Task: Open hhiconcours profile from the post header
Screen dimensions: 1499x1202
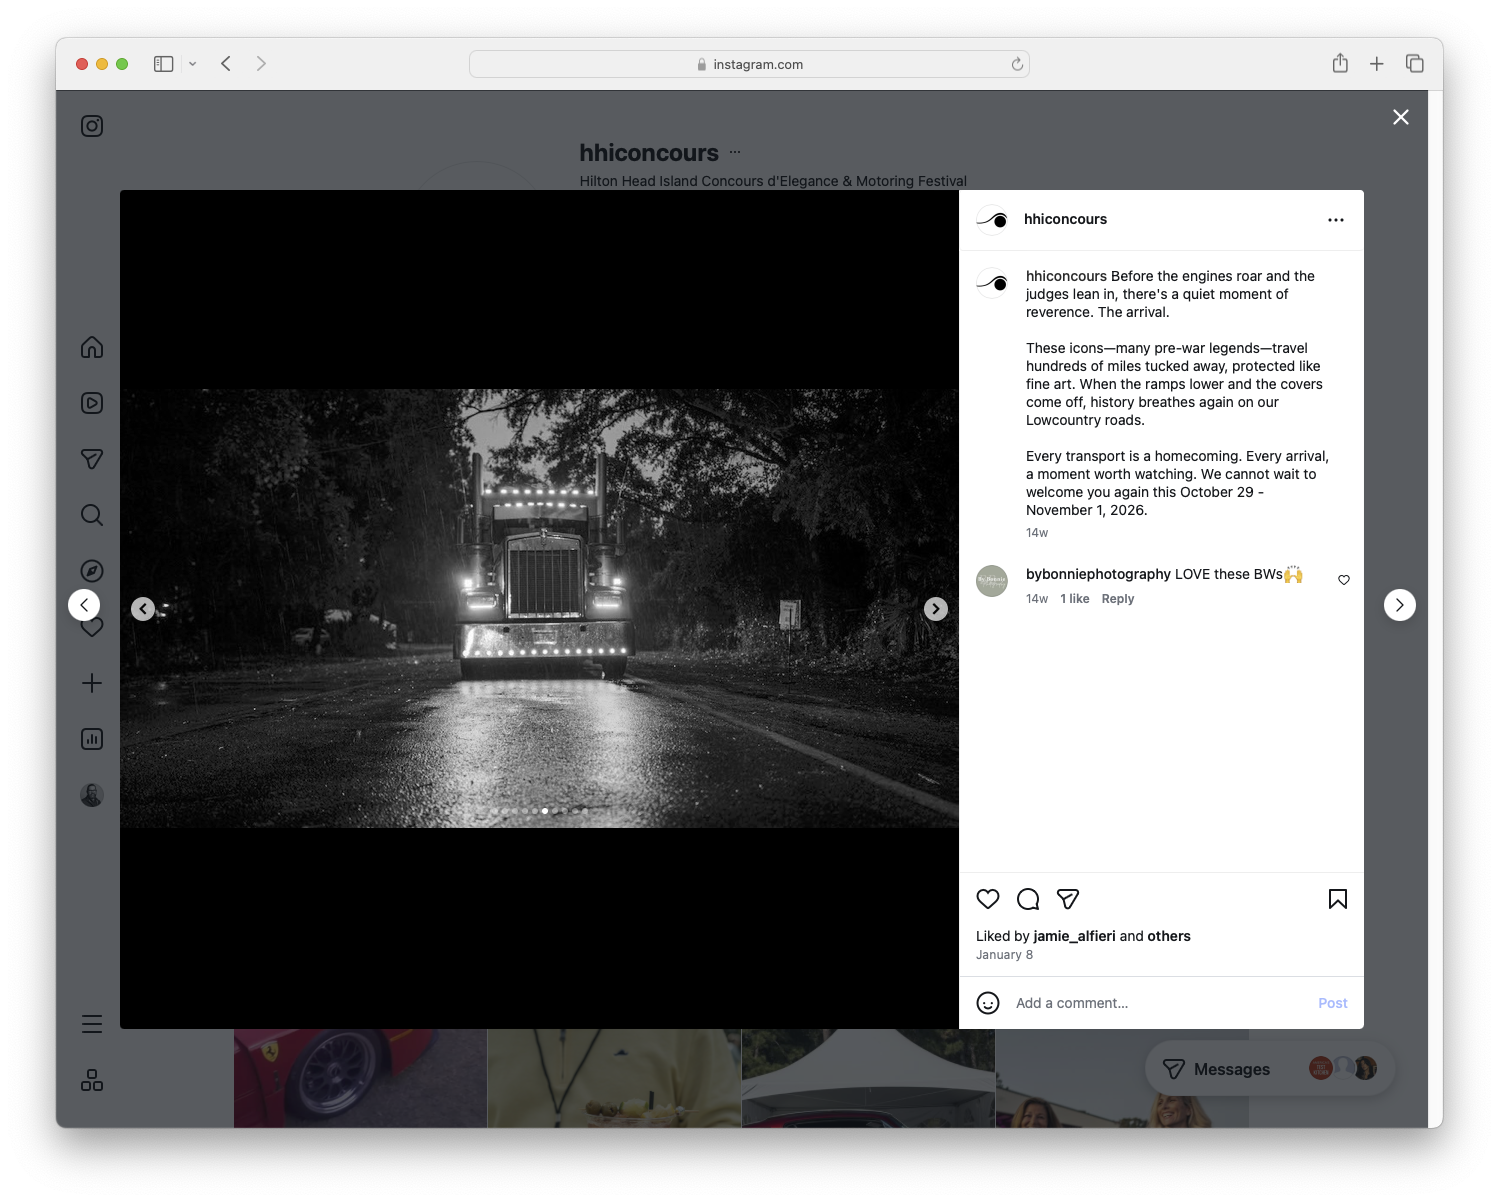Action: [x=1065, y=219]
